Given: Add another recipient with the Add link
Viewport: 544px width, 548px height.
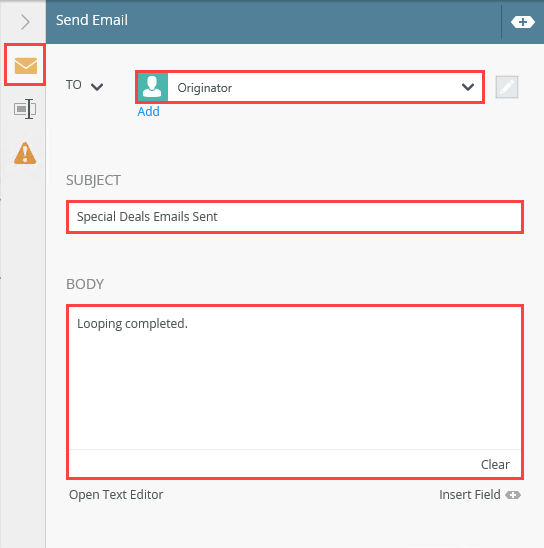Looking at the screenshot, I should click(148, 111).
